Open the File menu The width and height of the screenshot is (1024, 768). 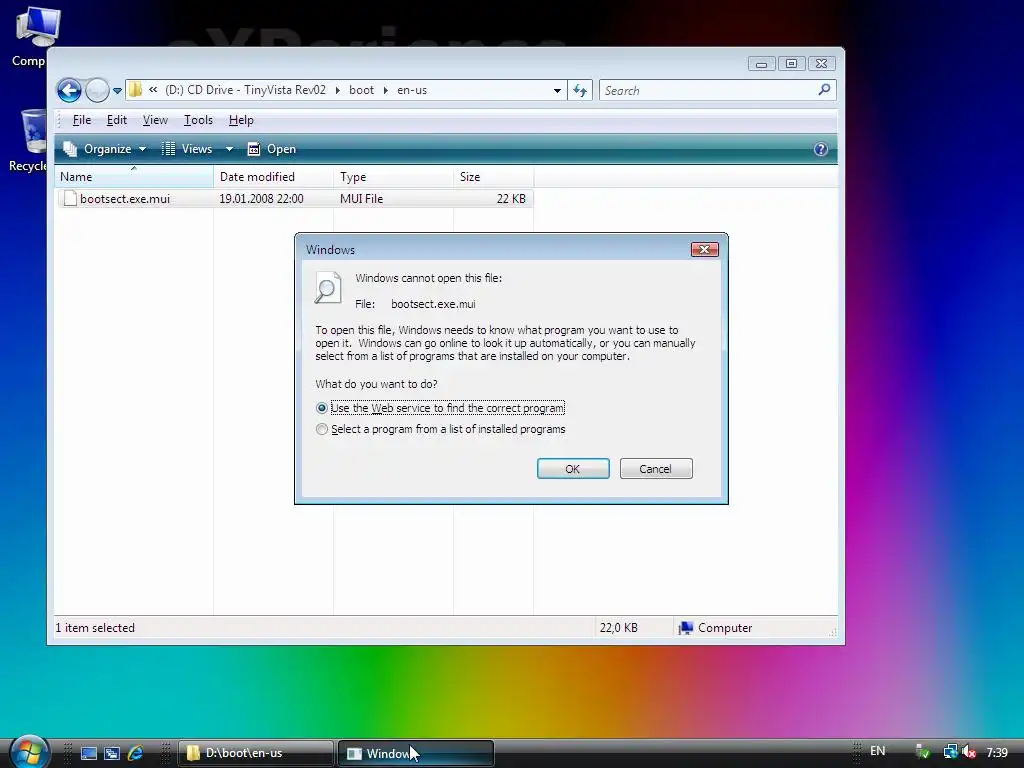coord(82,120)
